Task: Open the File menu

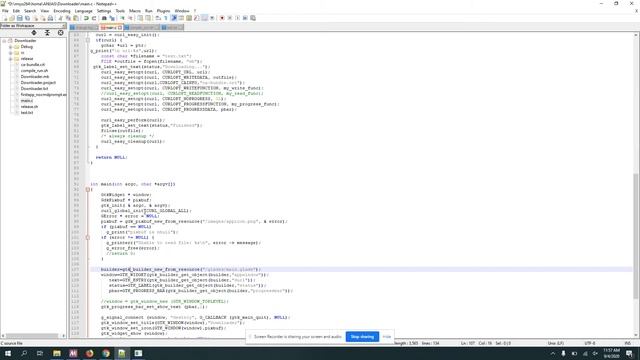Action: click(5, 11)
